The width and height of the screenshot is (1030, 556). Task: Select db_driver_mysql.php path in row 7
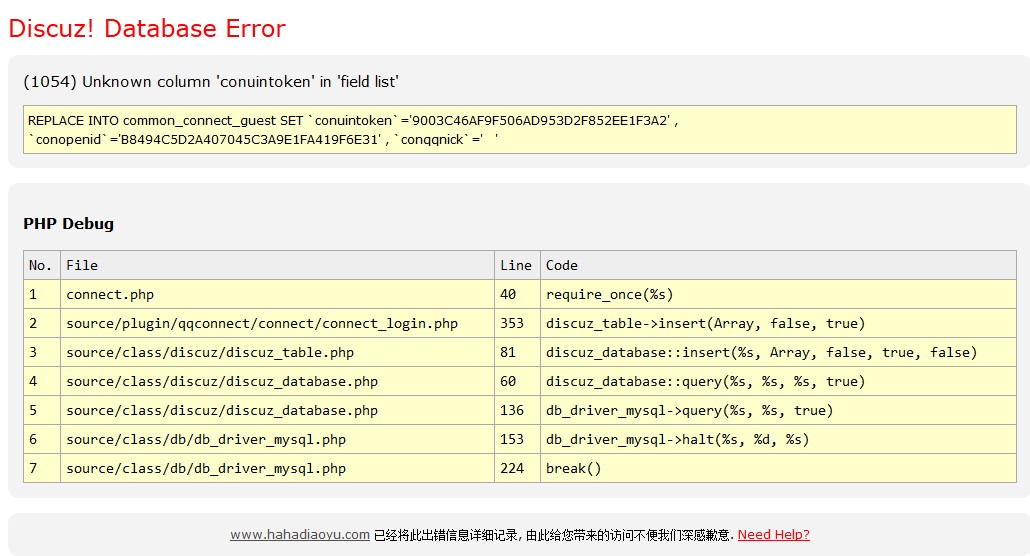point(277,468)
